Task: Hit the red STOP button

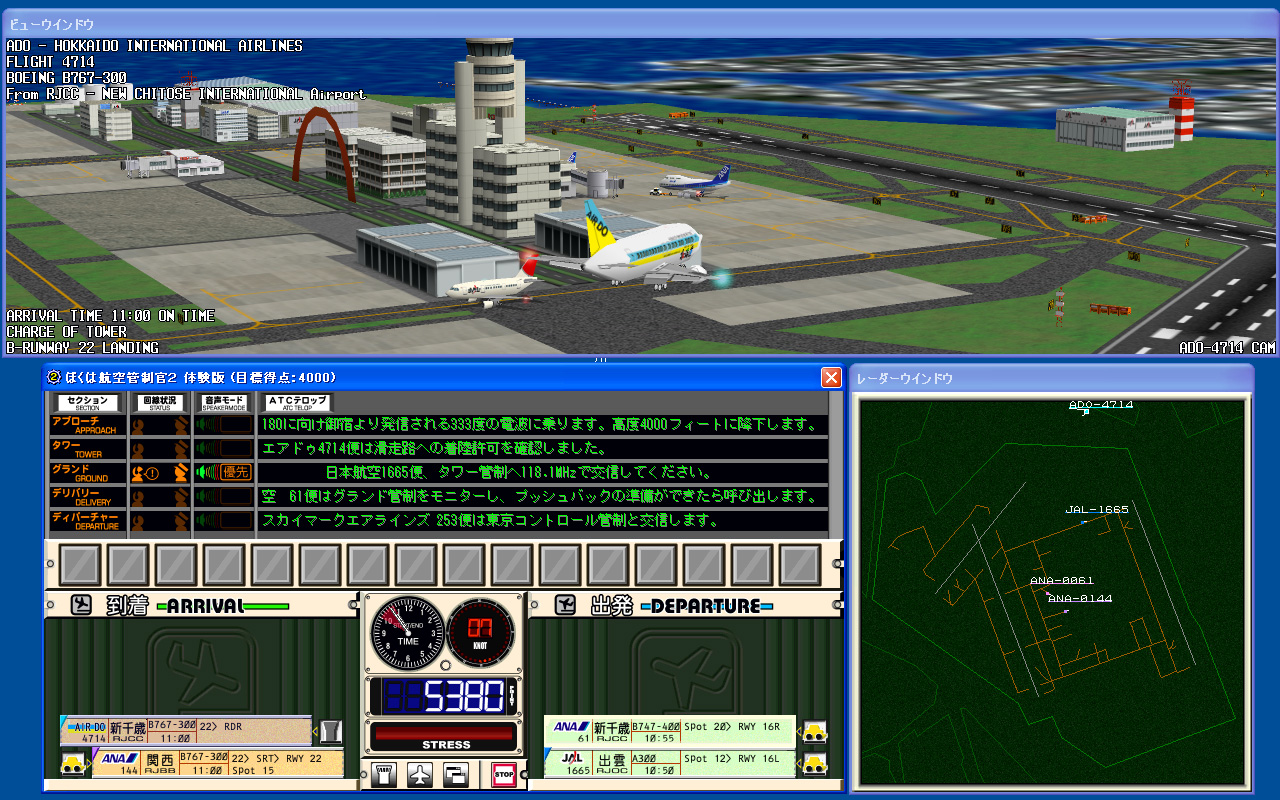Action: (x=503, y=774)
